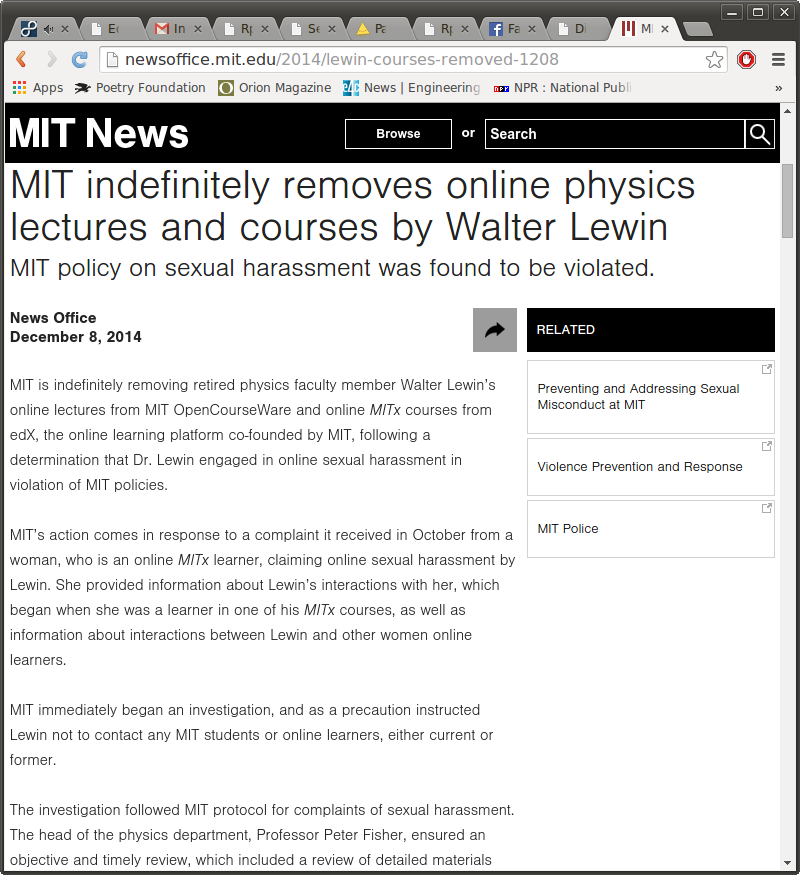Click the RELATED sidebar header
The height and width of the screenshot is (875, 800).
point(651,330)
